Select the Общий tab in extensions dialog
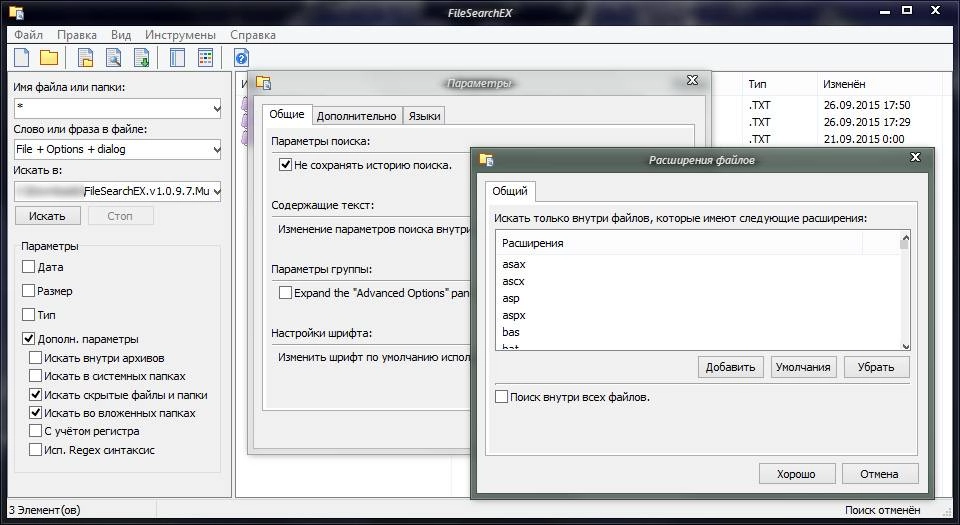The height and width of the screenshot is (525, 960). tap(509, 191)
